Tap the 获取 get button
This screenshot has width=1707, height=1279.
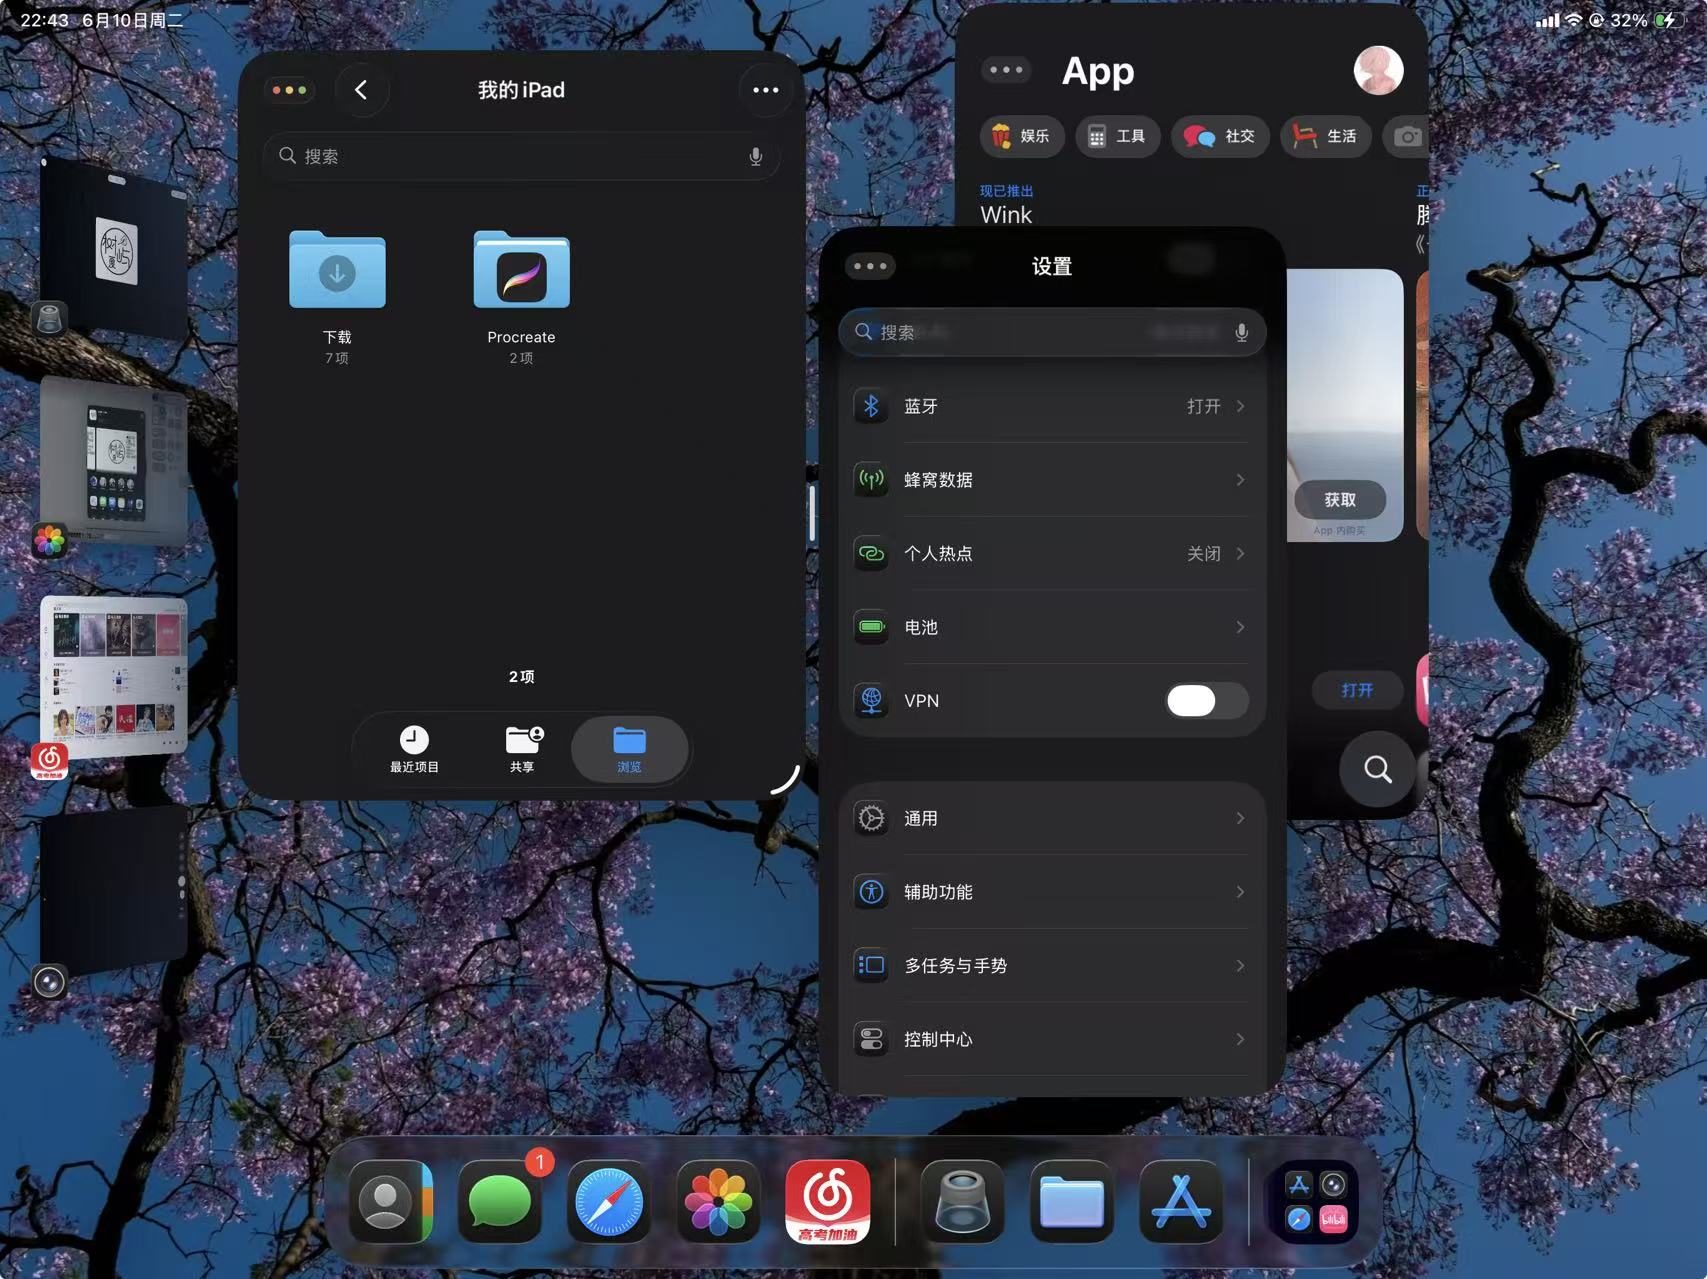[x=1340, y=499]
